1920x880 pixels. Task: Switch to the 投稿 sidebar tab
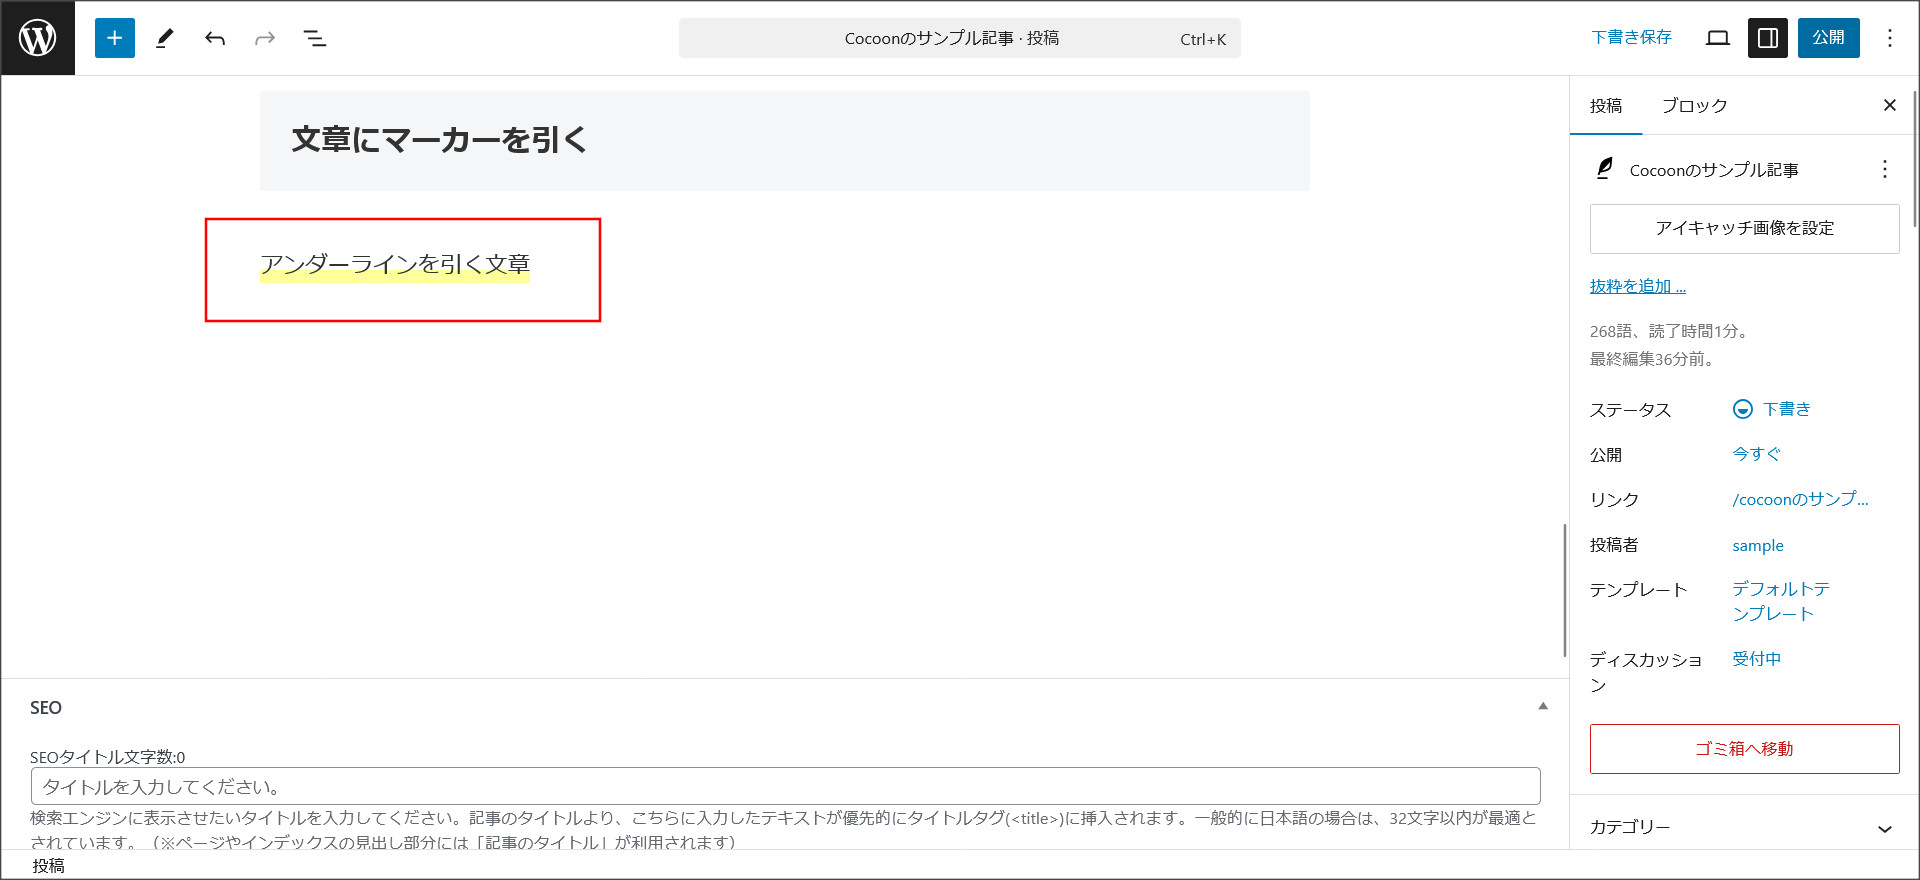[1606, 106]
